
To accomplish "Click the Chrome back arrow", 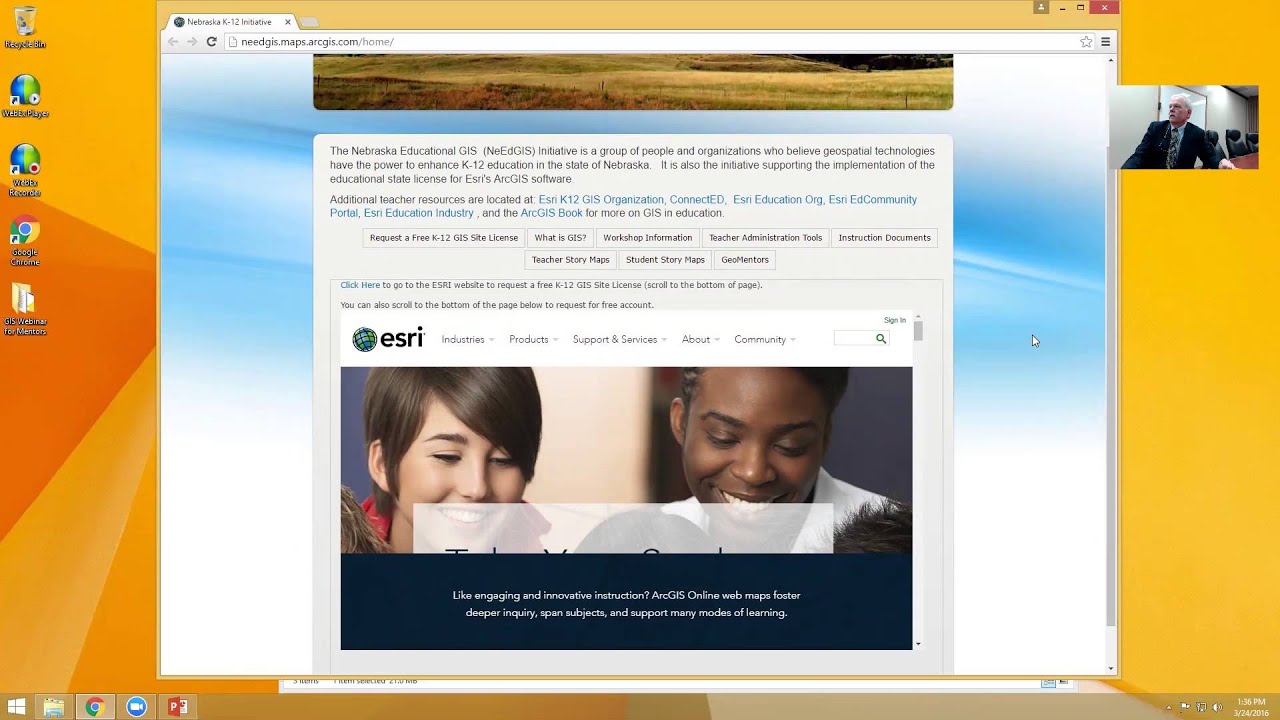I will pyautogui.click(x=173, y=42).
